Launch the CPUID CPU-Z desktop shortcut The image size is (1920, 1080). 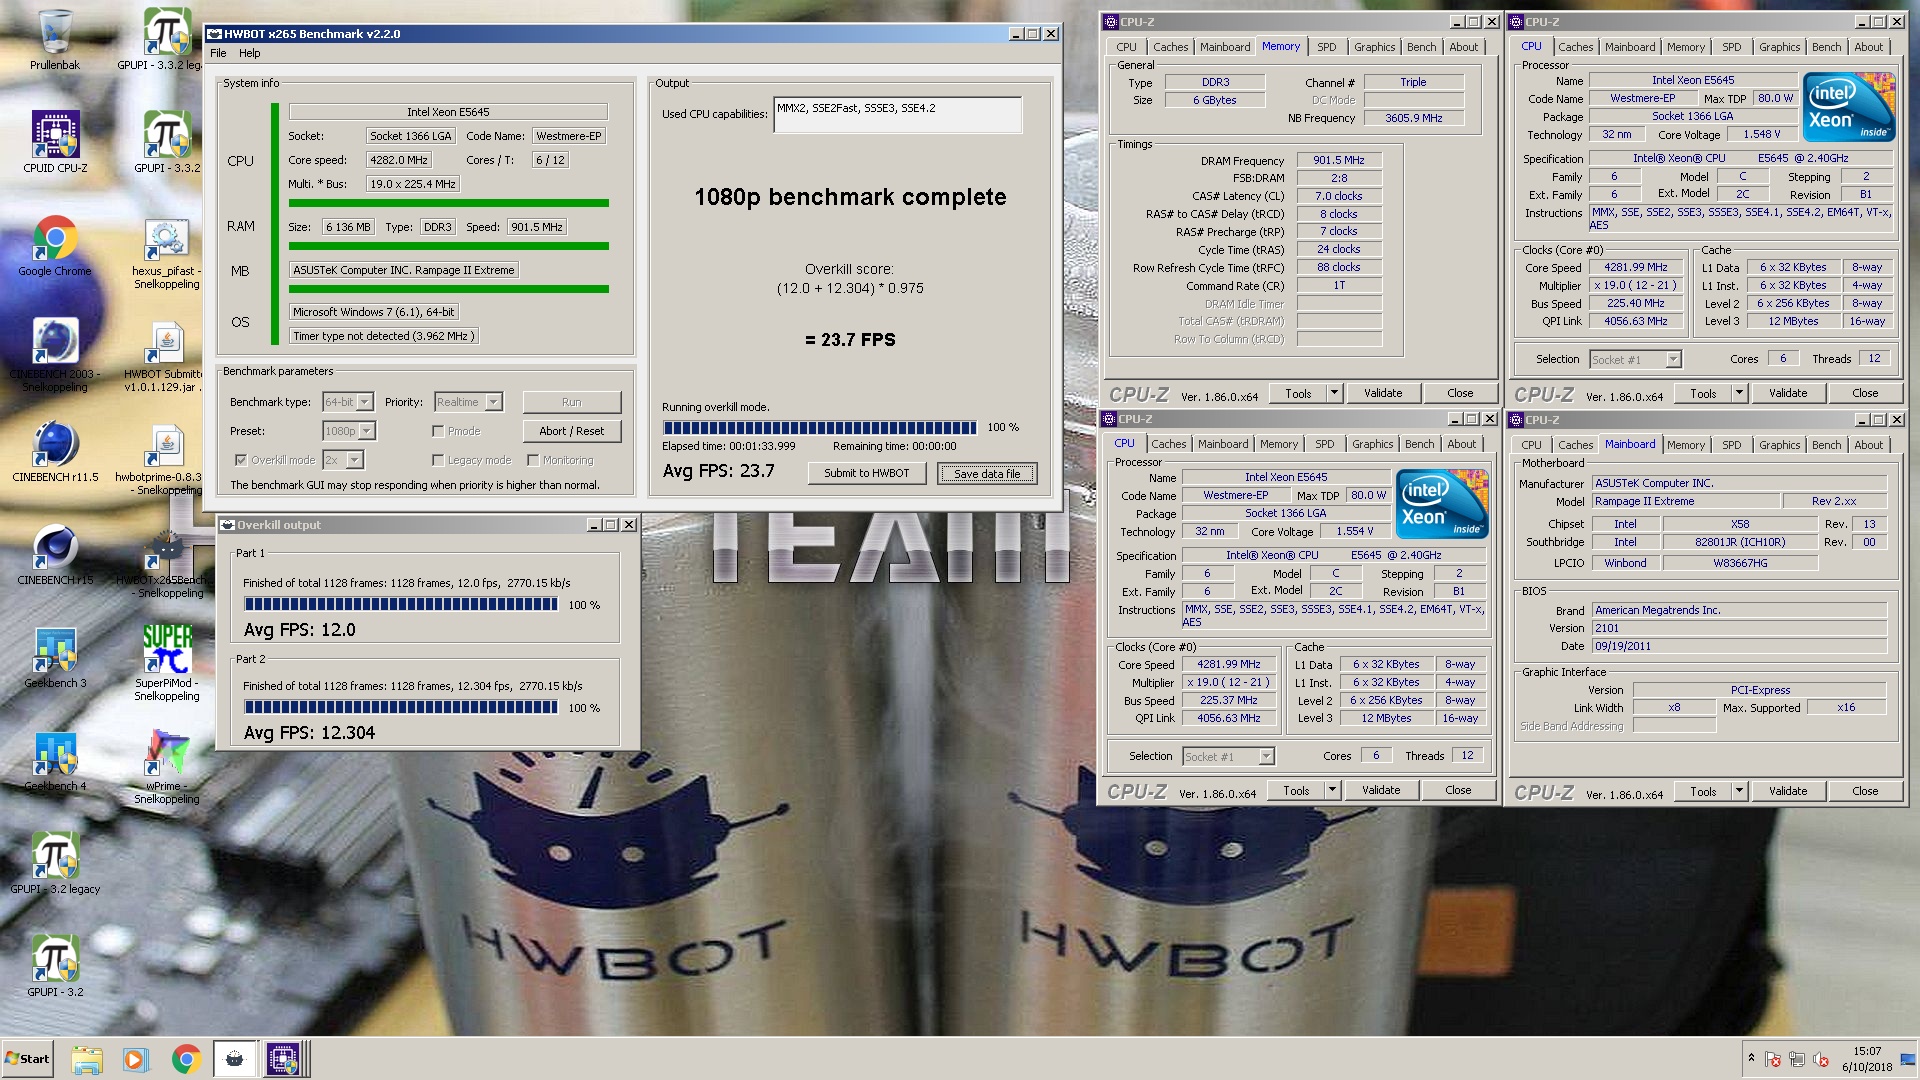pos(55,142)
